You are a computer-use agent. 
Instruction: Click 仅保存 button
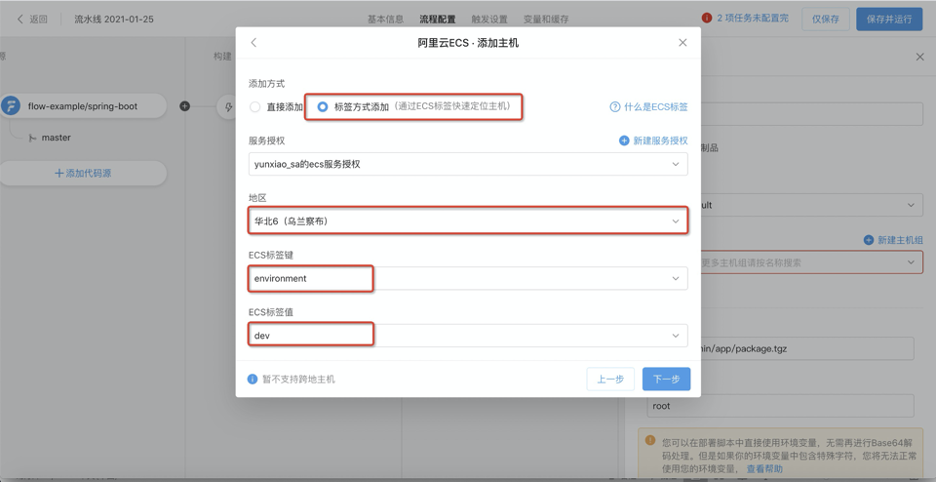coord(826,19)
